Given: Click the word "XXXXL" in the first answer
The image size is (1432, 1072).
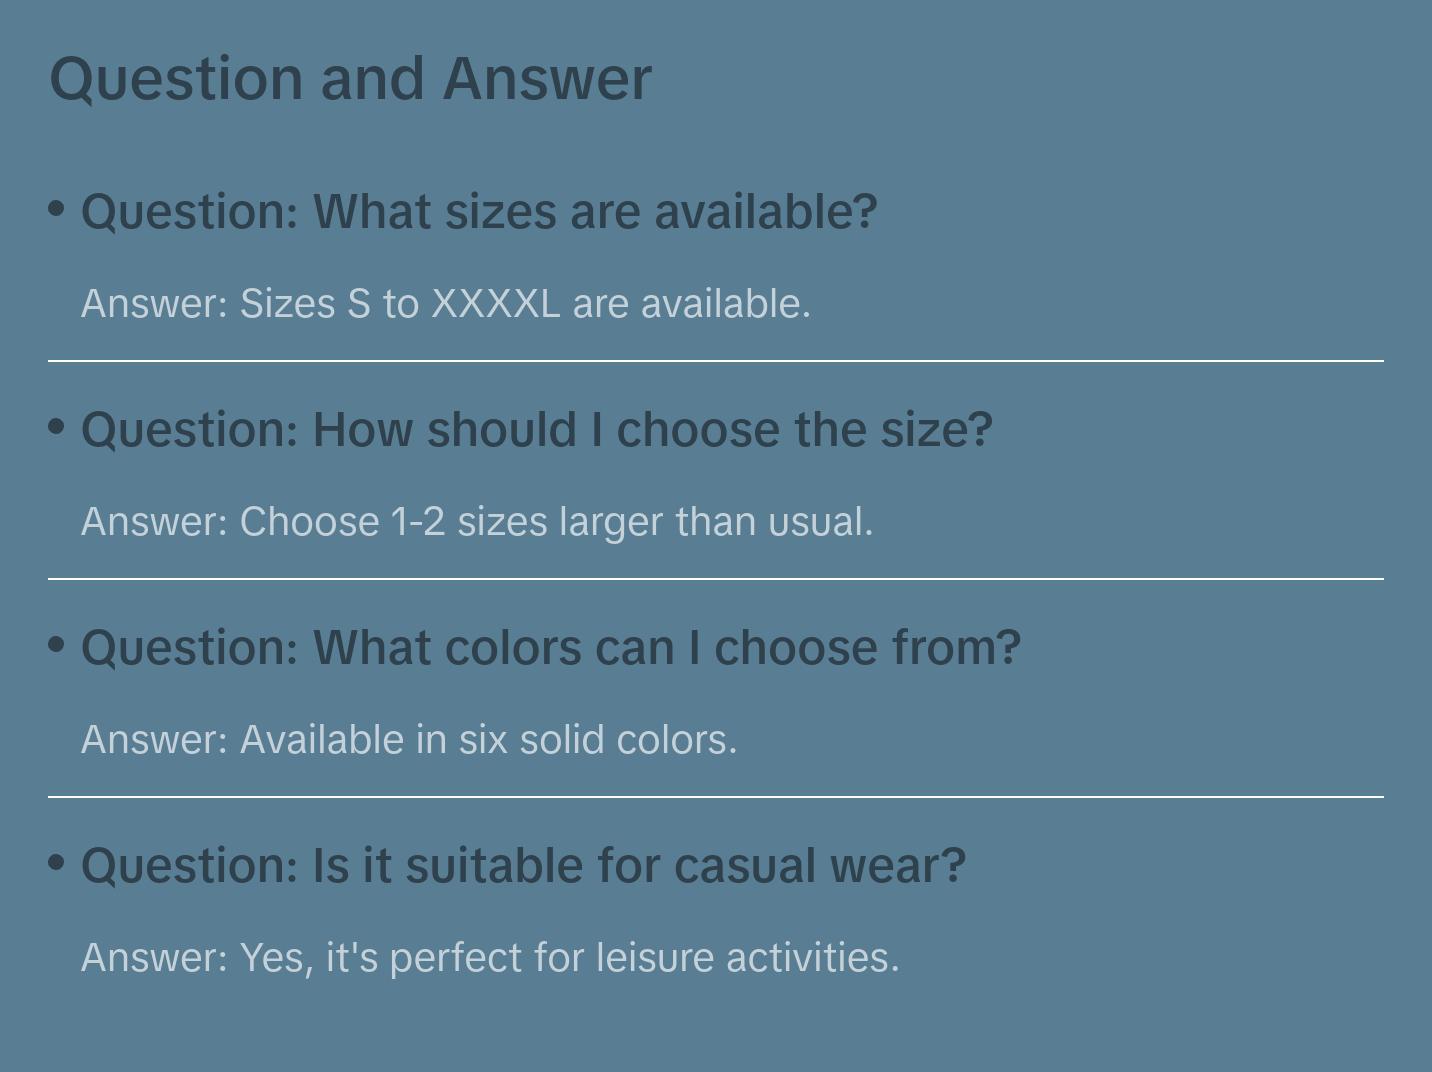Looking at the screenshot, I should 495,304.
